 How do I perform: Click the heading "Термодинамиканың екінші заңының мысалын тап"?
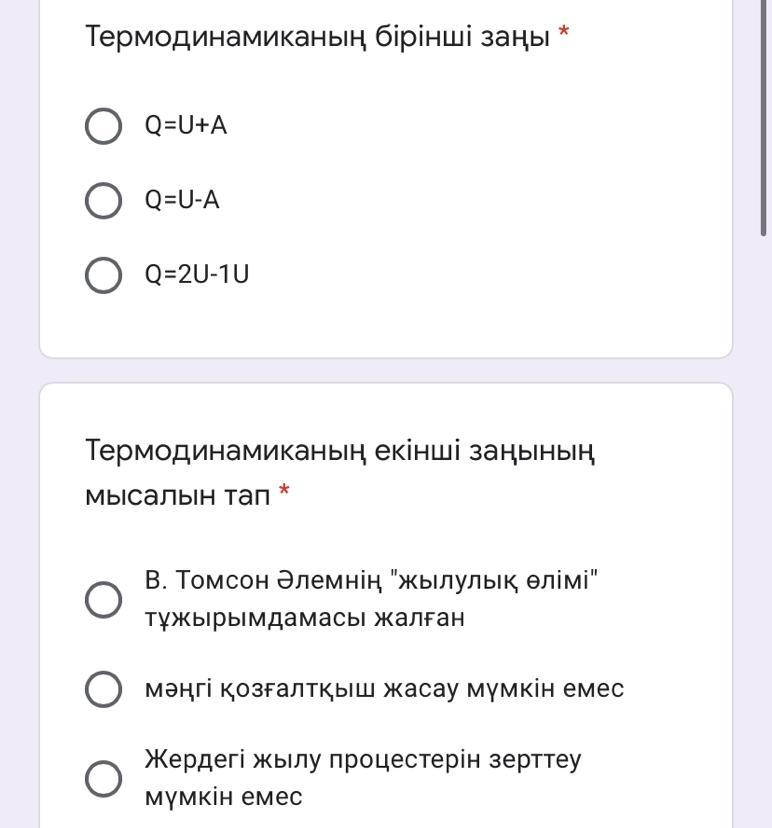pyautogui.click(x=340, y=451)
